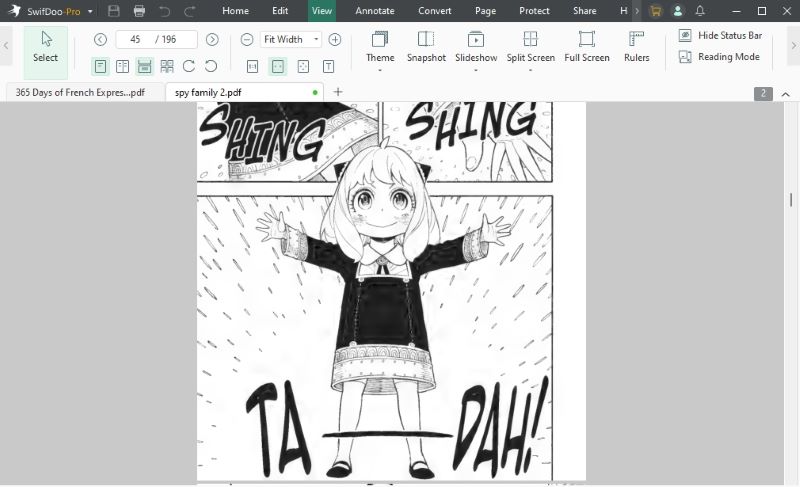Click the page number input field
This screenshot has height=487, width=800.
tap(156, 39)
